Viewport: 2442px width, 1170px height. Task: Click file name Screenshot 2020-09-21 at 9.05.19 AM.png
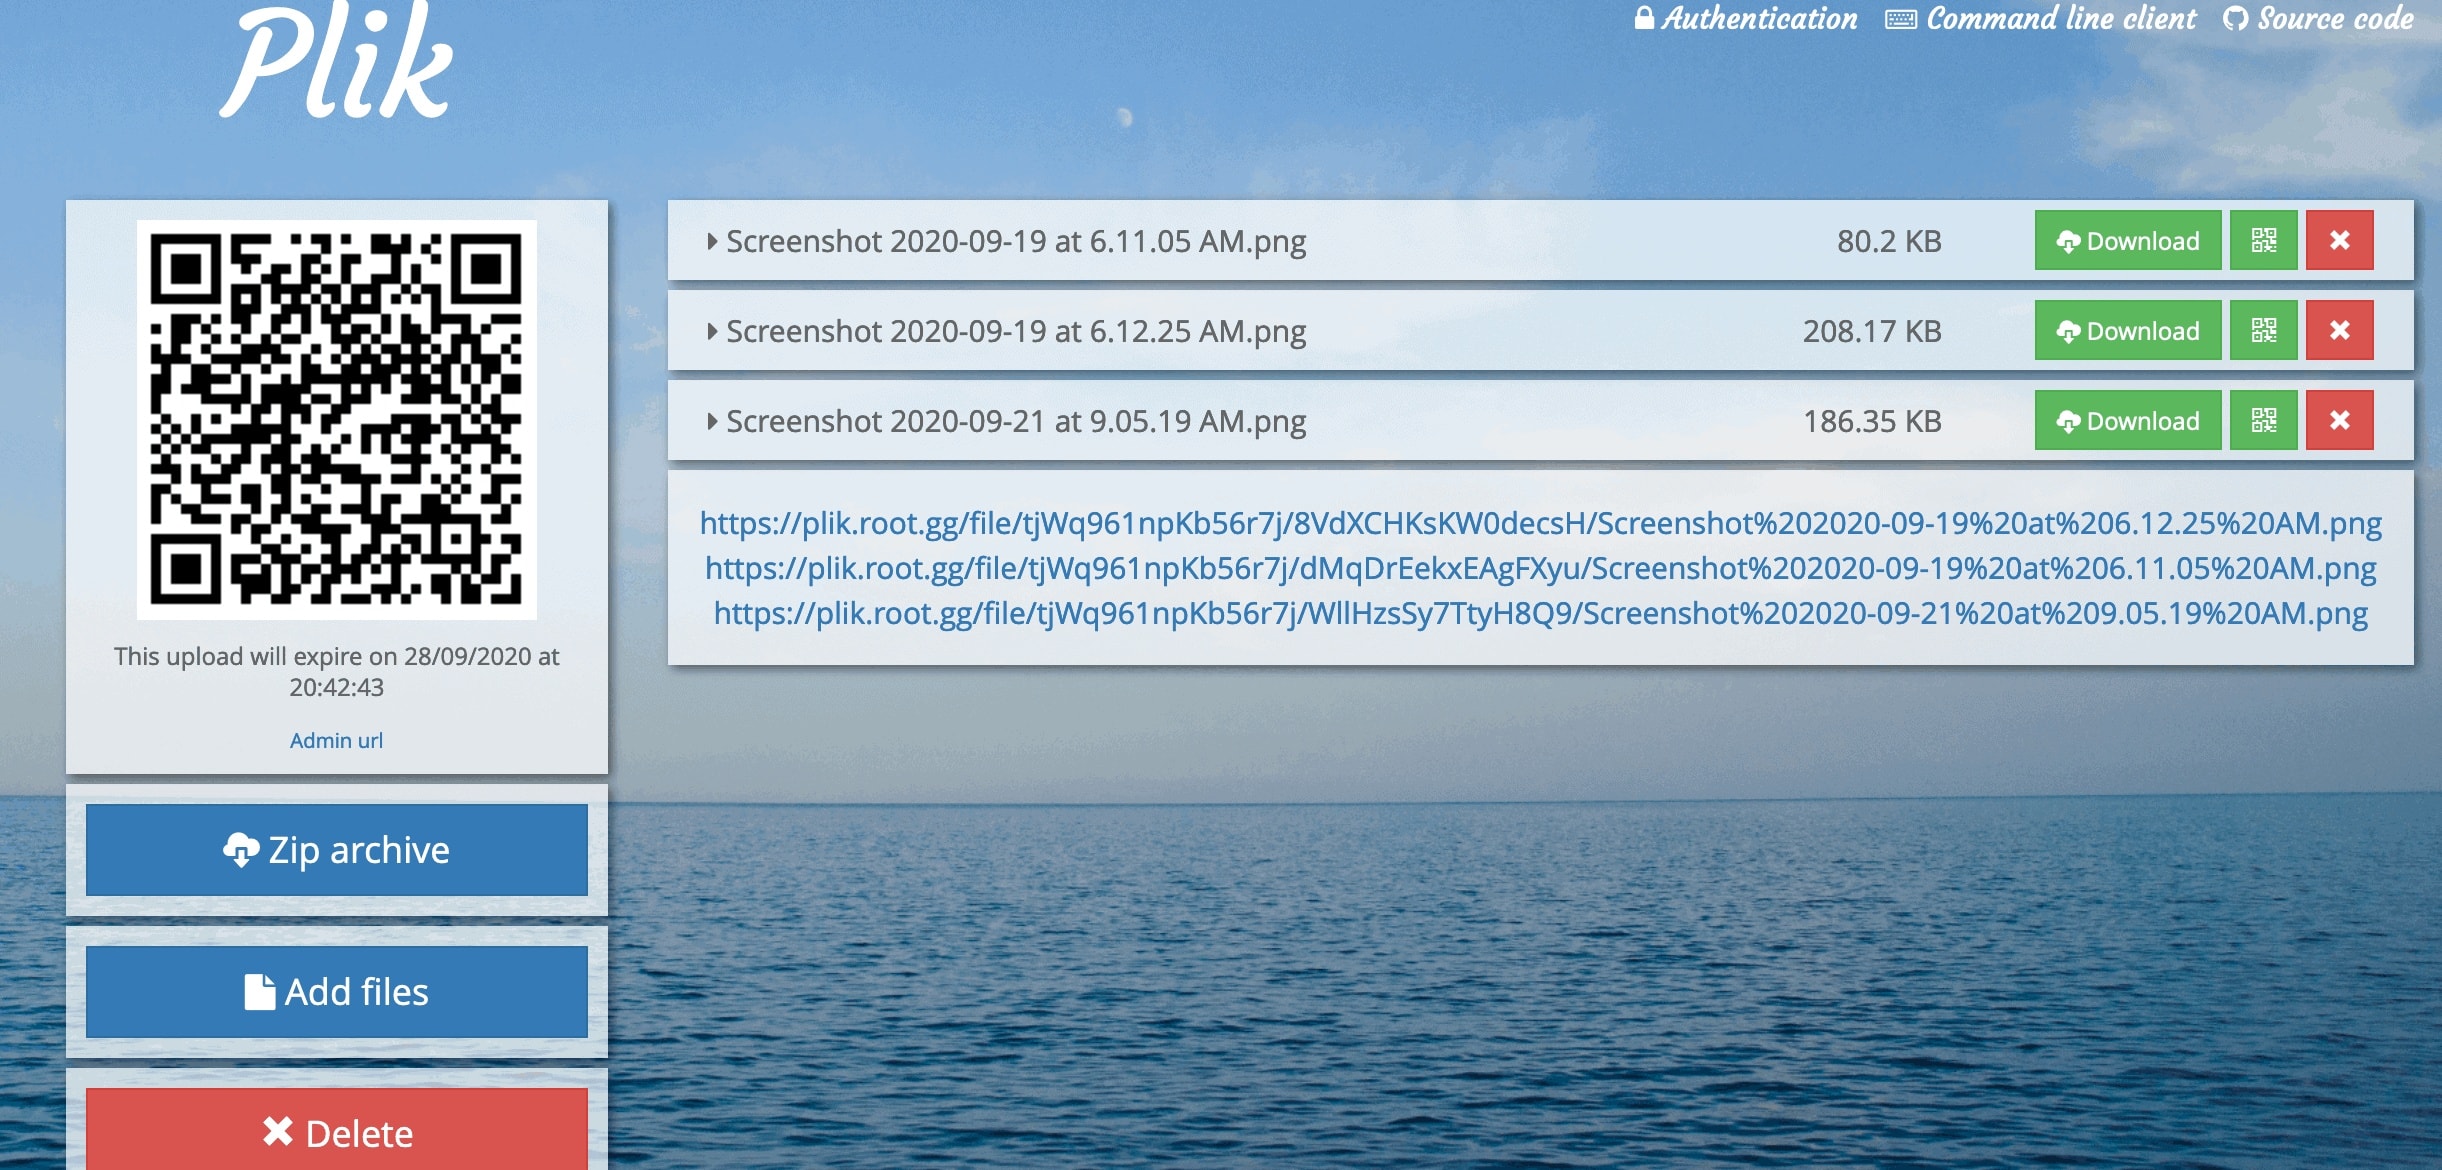coord(1016,422)
